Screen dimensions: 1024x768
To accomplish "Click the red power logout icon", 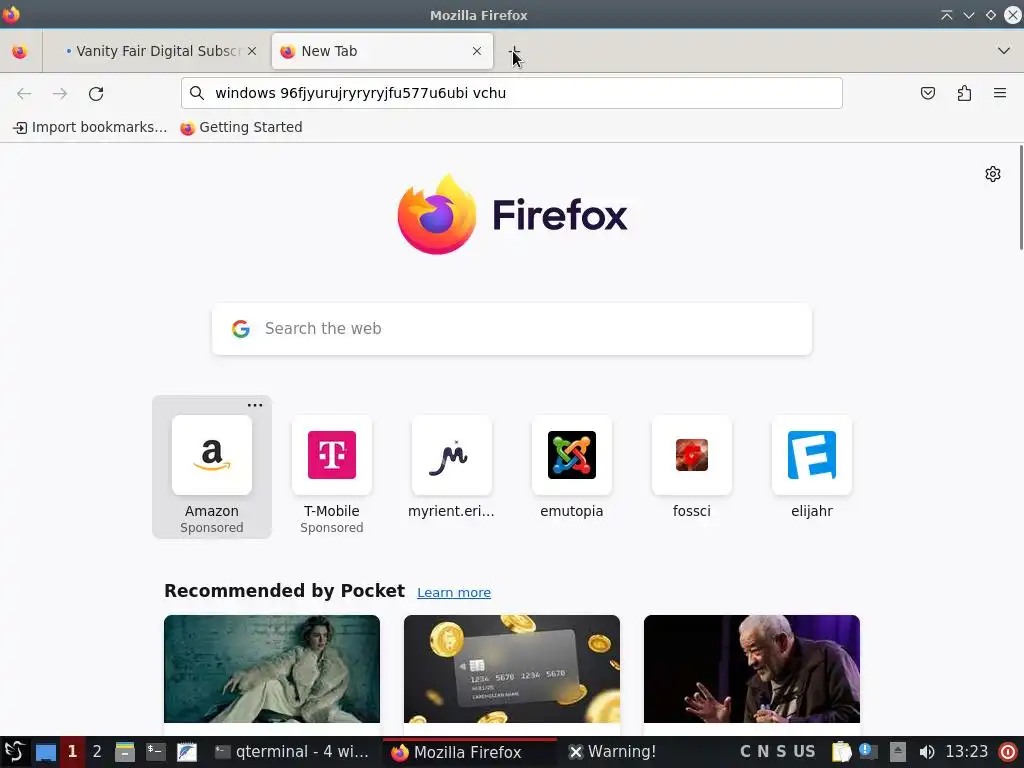I will click(x=1008, y=752).
